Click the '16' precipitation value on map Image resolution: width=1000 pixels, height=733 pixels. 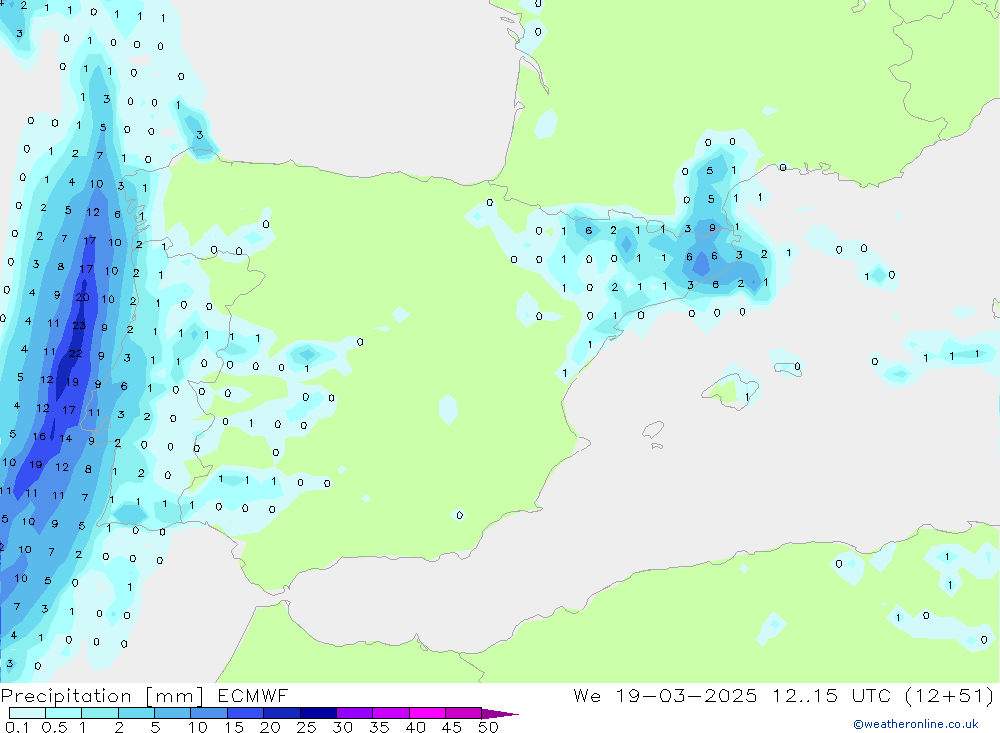click(40, 436)
